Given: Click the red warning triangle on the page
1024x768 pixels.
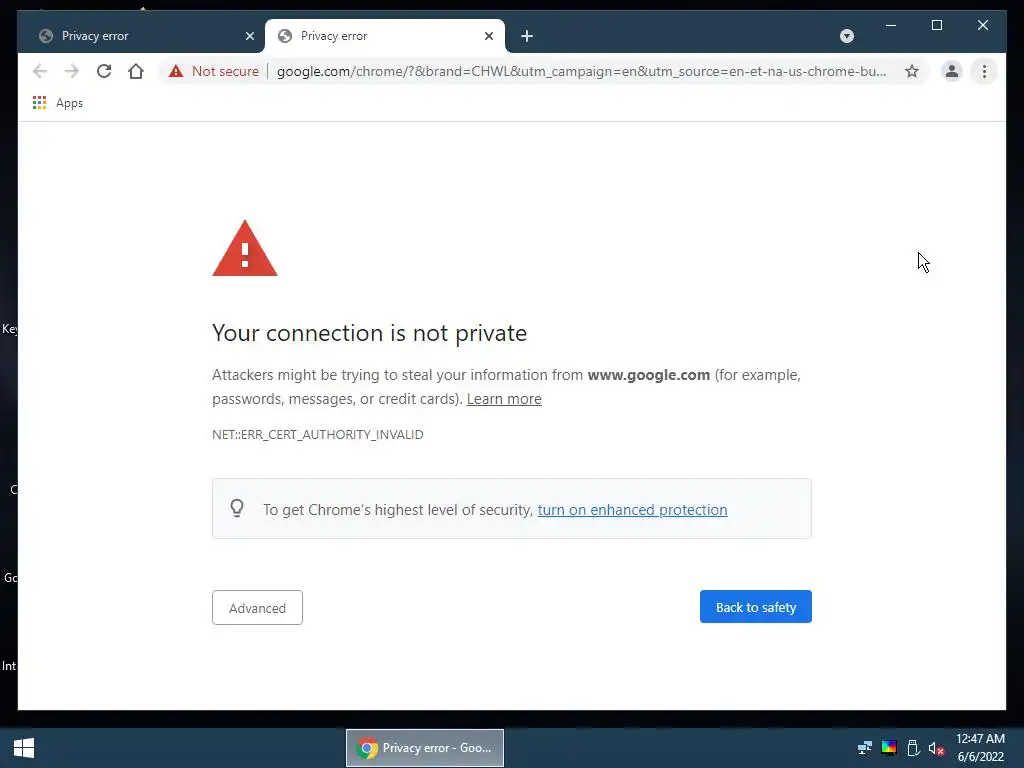Looking at the screenshot, I should [245, 248].
